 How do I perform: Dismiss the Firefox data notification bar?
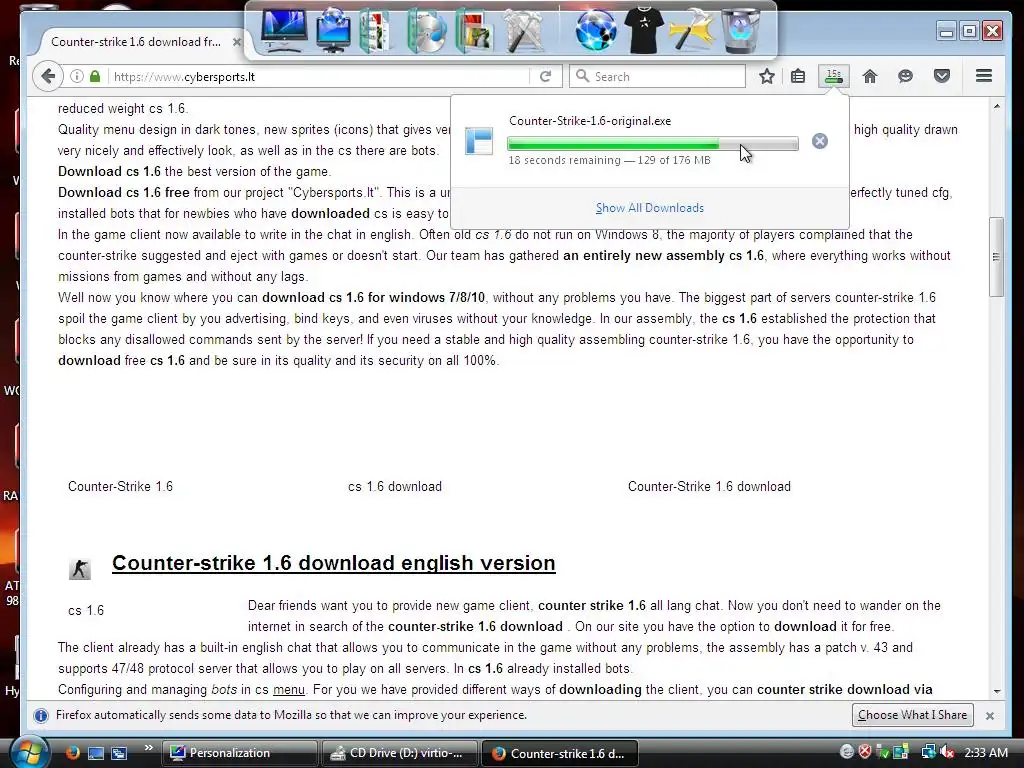(x=990, y=716)
